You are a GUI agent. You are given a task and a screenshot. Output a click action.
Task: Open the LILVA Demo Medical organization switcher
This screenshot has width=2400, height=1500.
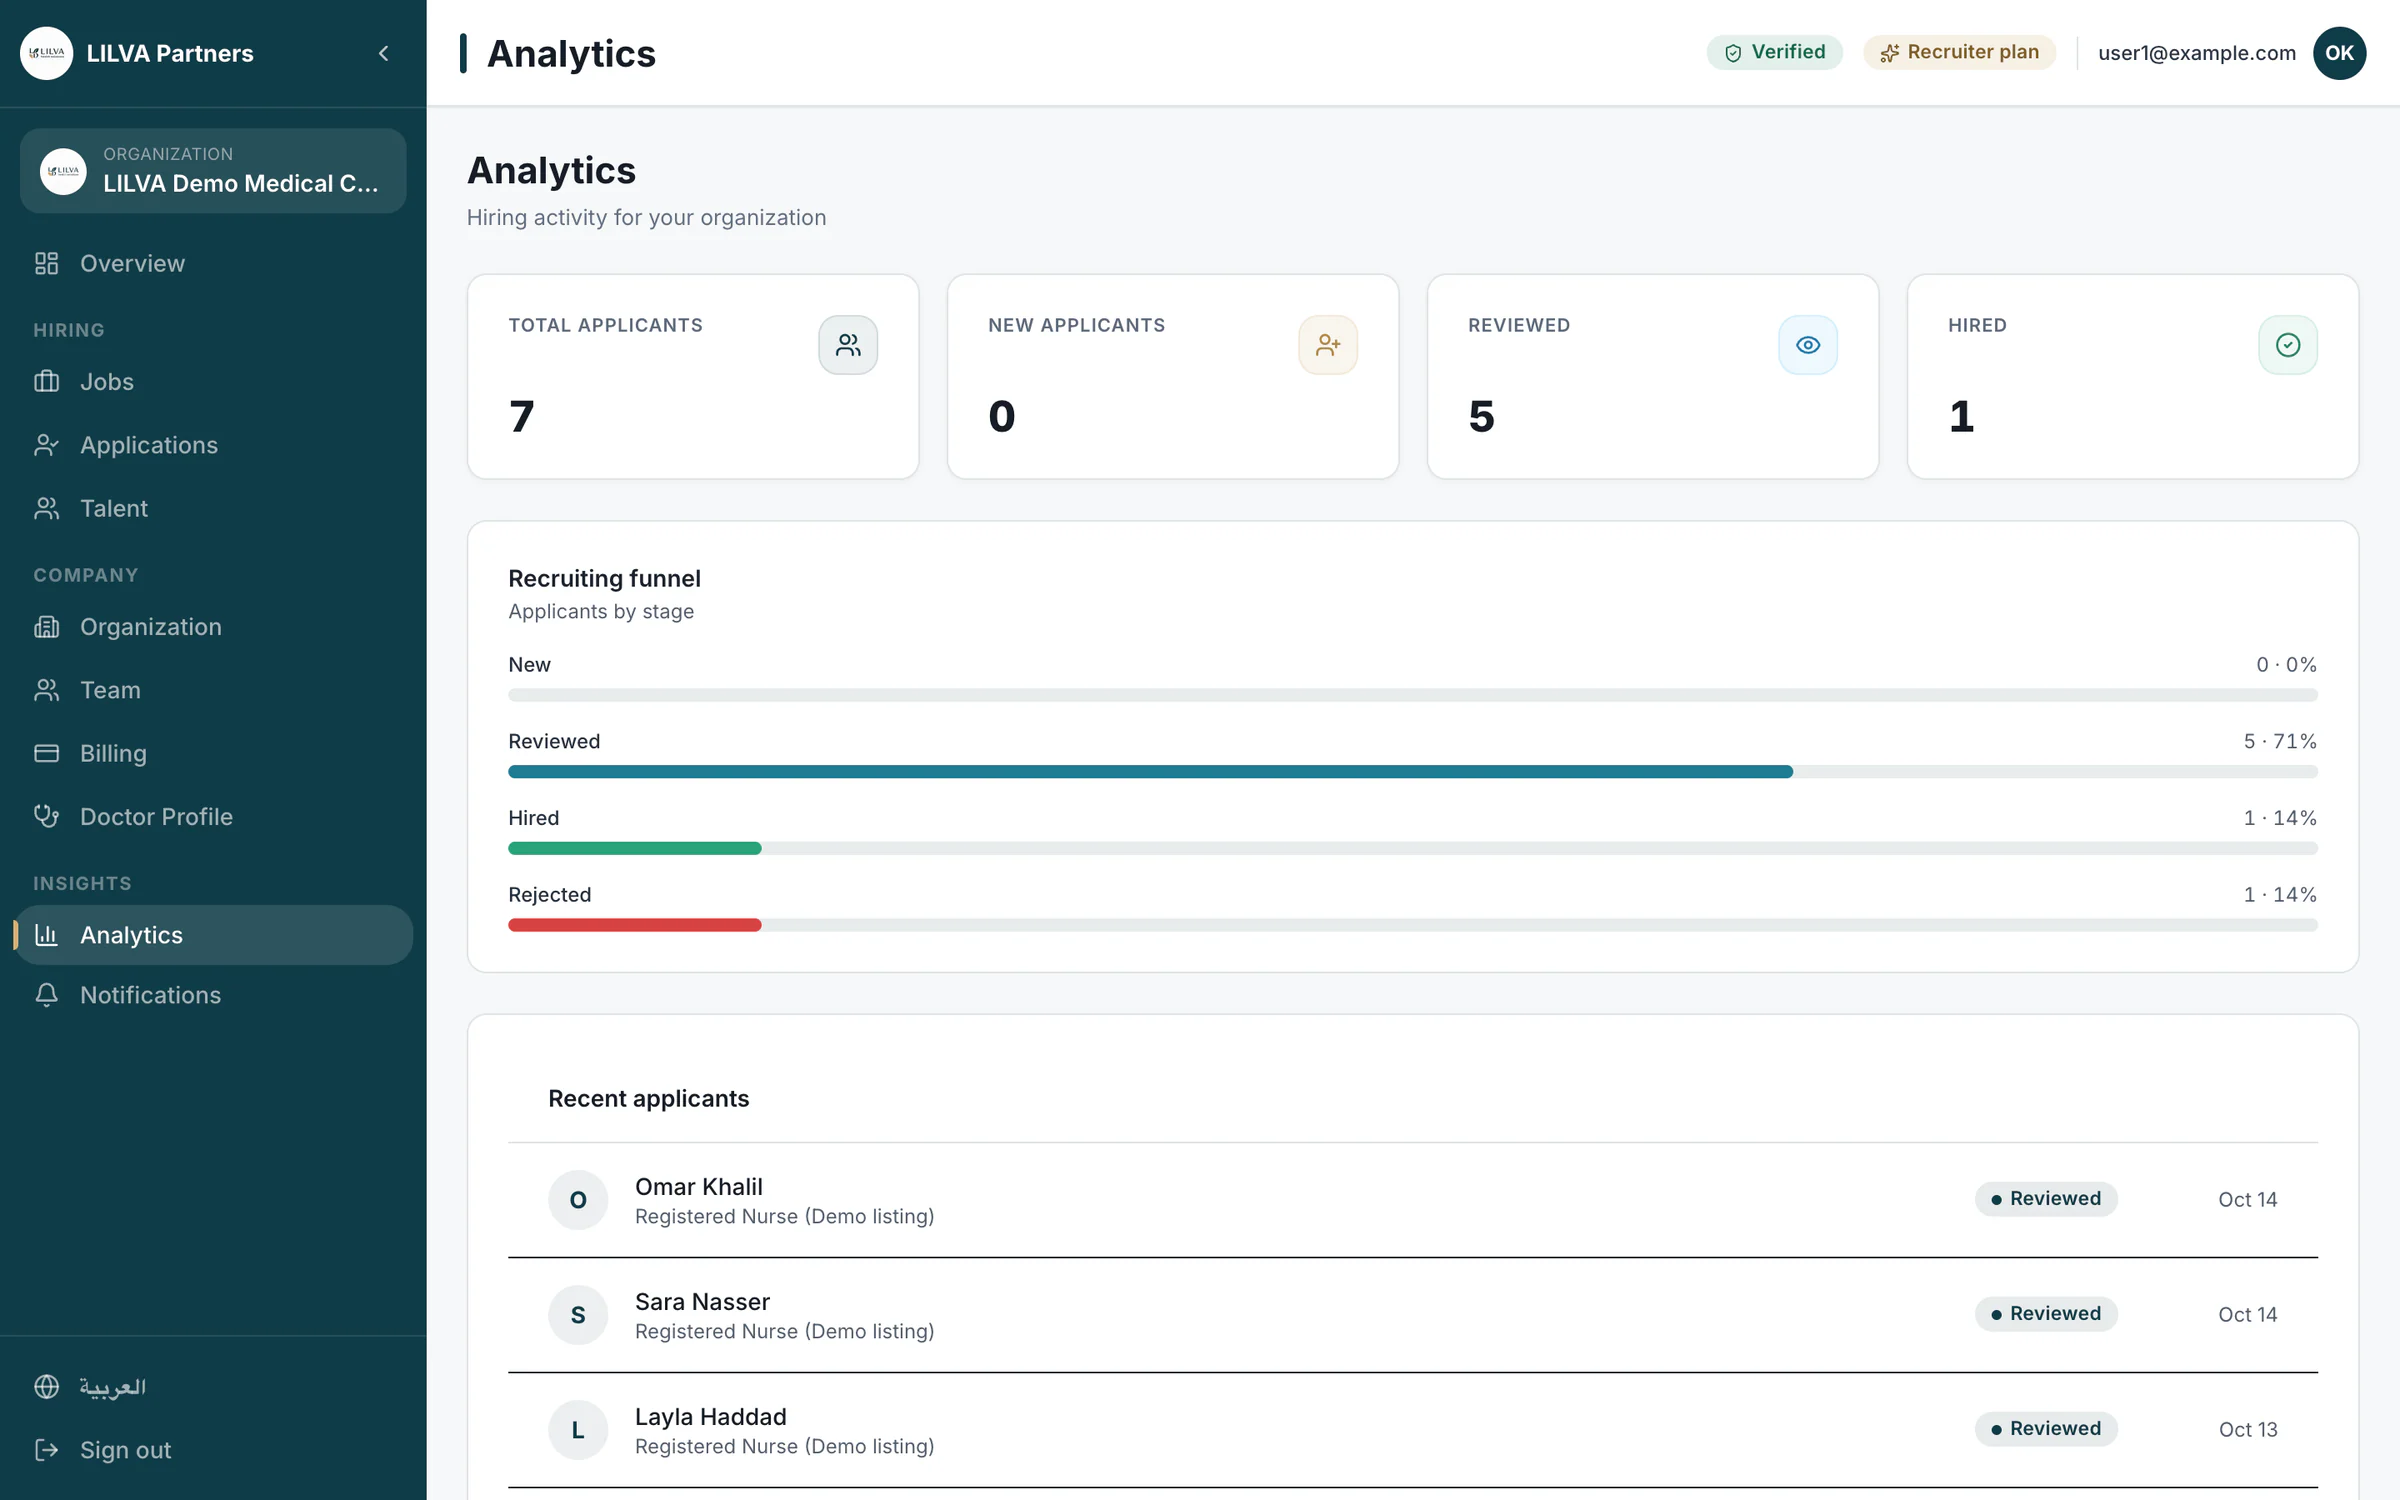click(x=213, y=171)
